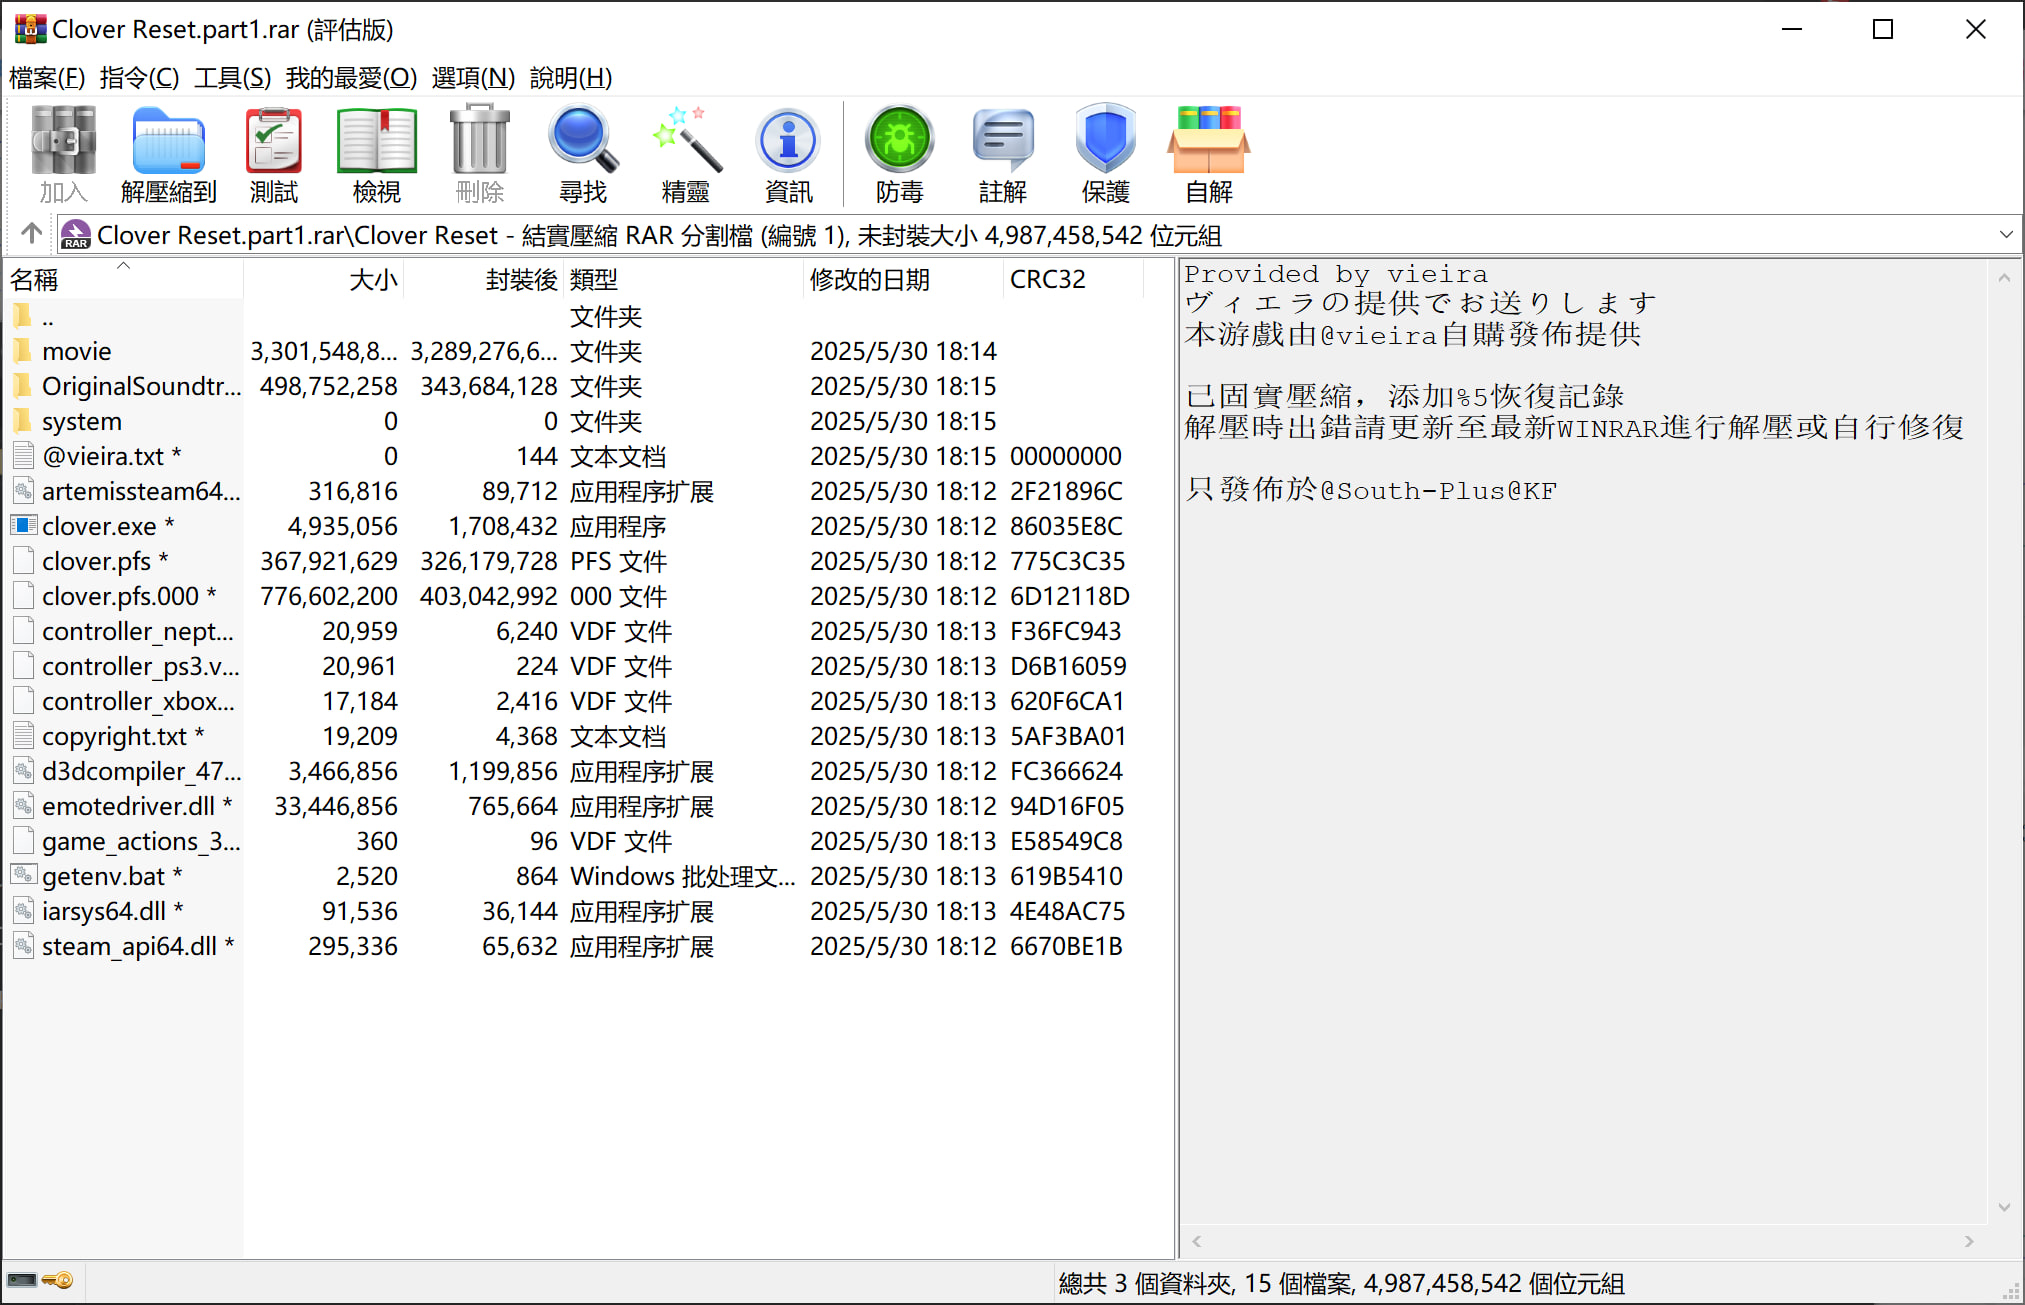Viewport: 2025px width, 1305px height.
Task: Select the movie folder
Action: point(76,351)
